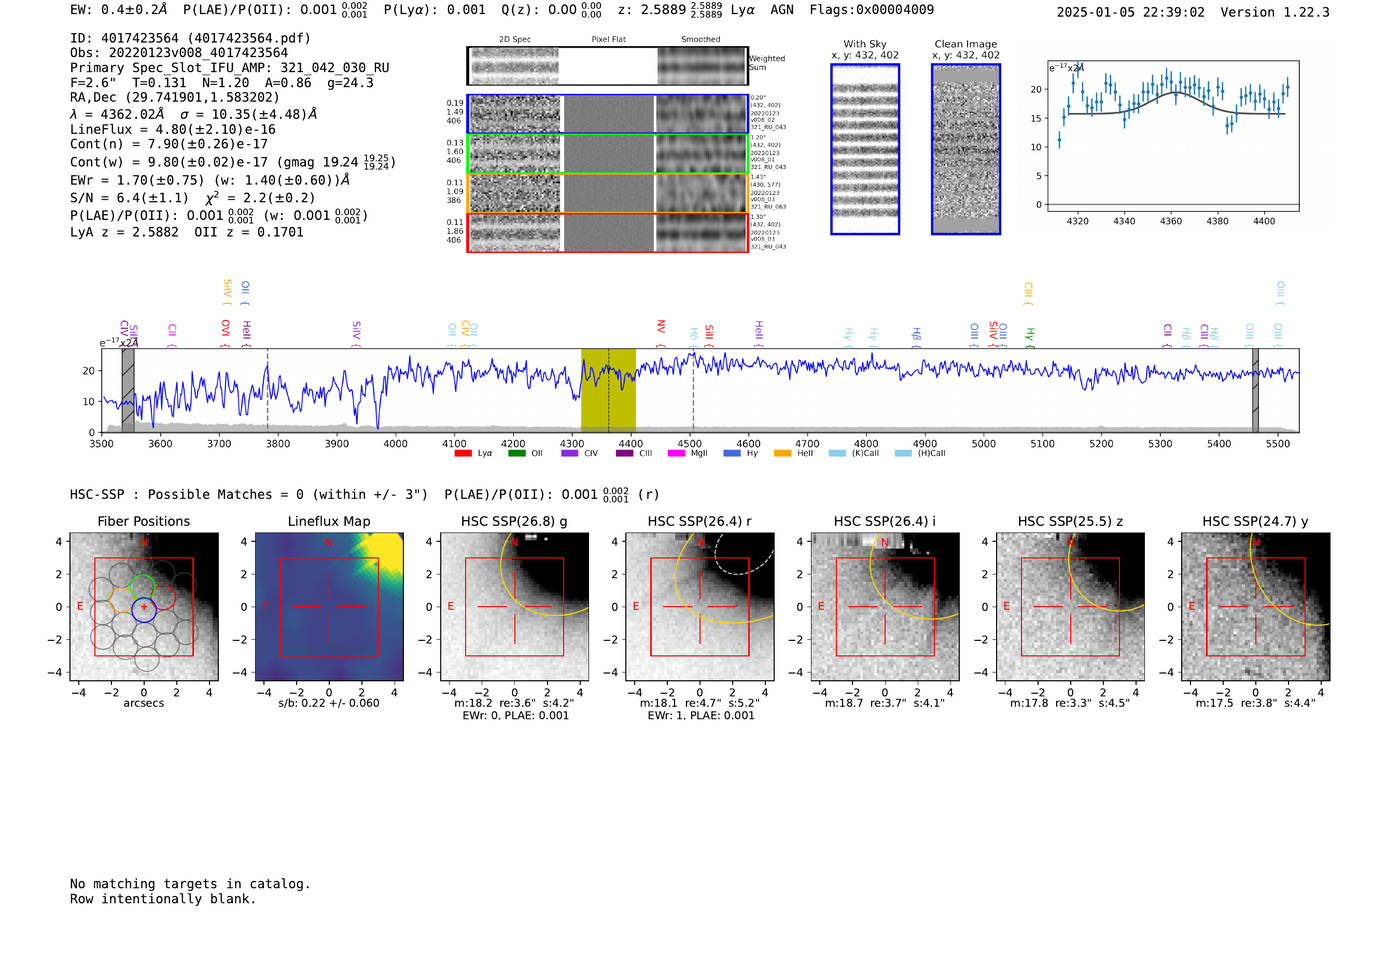The image size is (1400, 953).
Task: Pick the magenta MgII legend swatch
Action: click(676, 453)
